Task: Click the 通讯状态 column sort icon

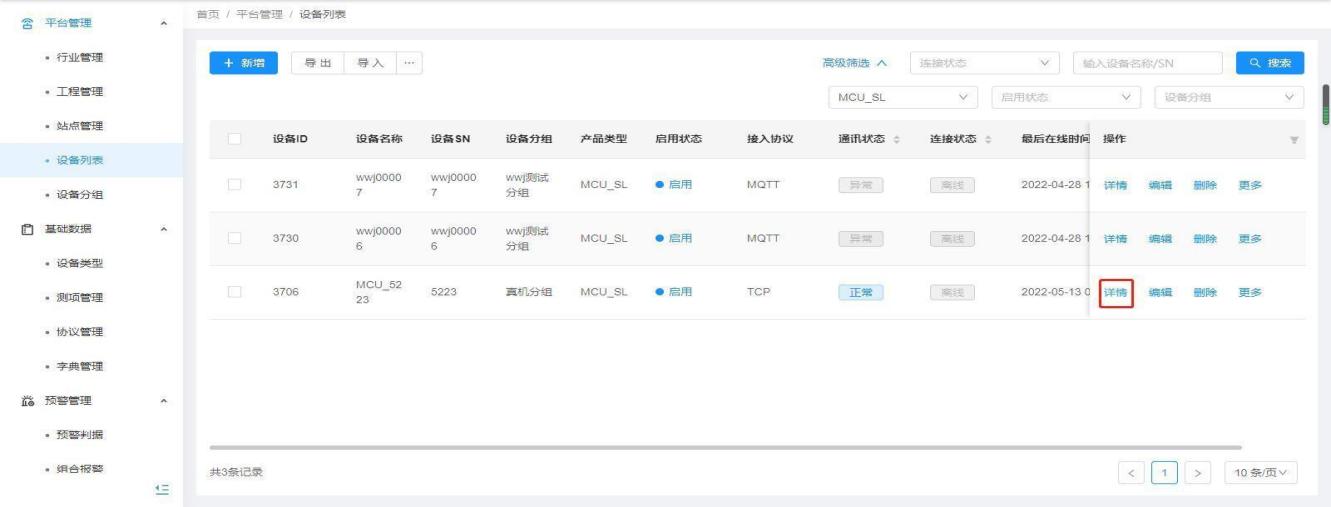Action: 896,139
